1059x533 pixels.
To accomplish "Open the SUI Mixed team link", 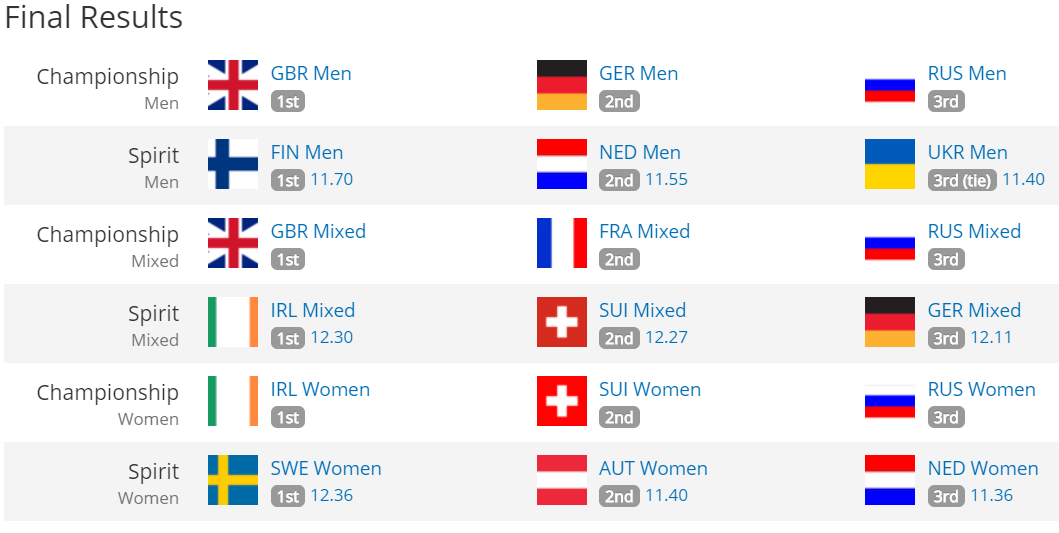I will tap(642, 310).
